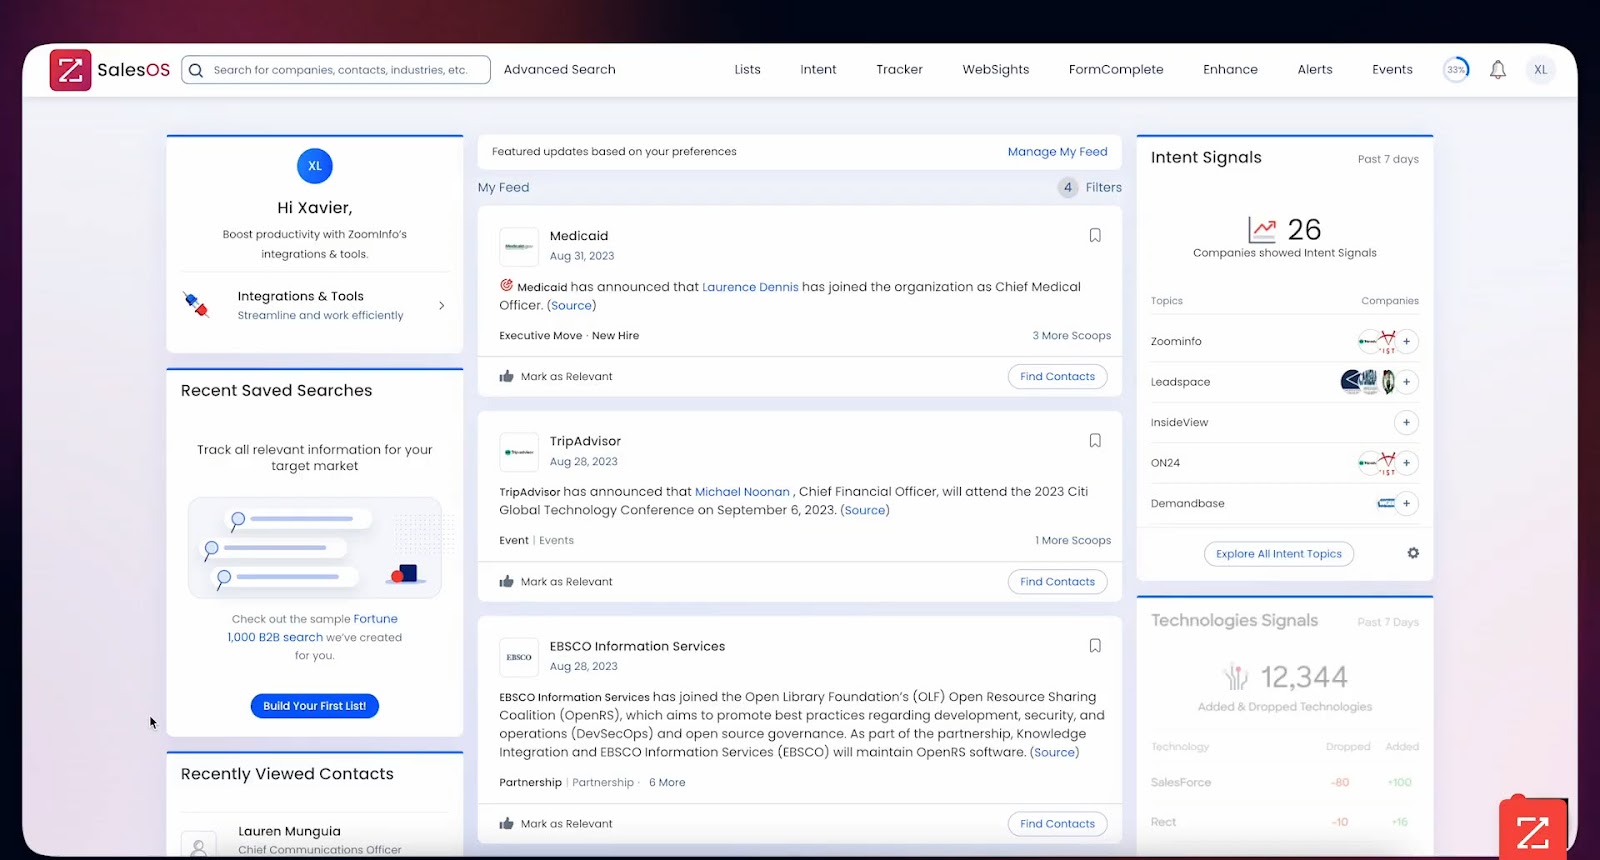Click thumbs-up icon on Medicaid card

coord(507,376)
